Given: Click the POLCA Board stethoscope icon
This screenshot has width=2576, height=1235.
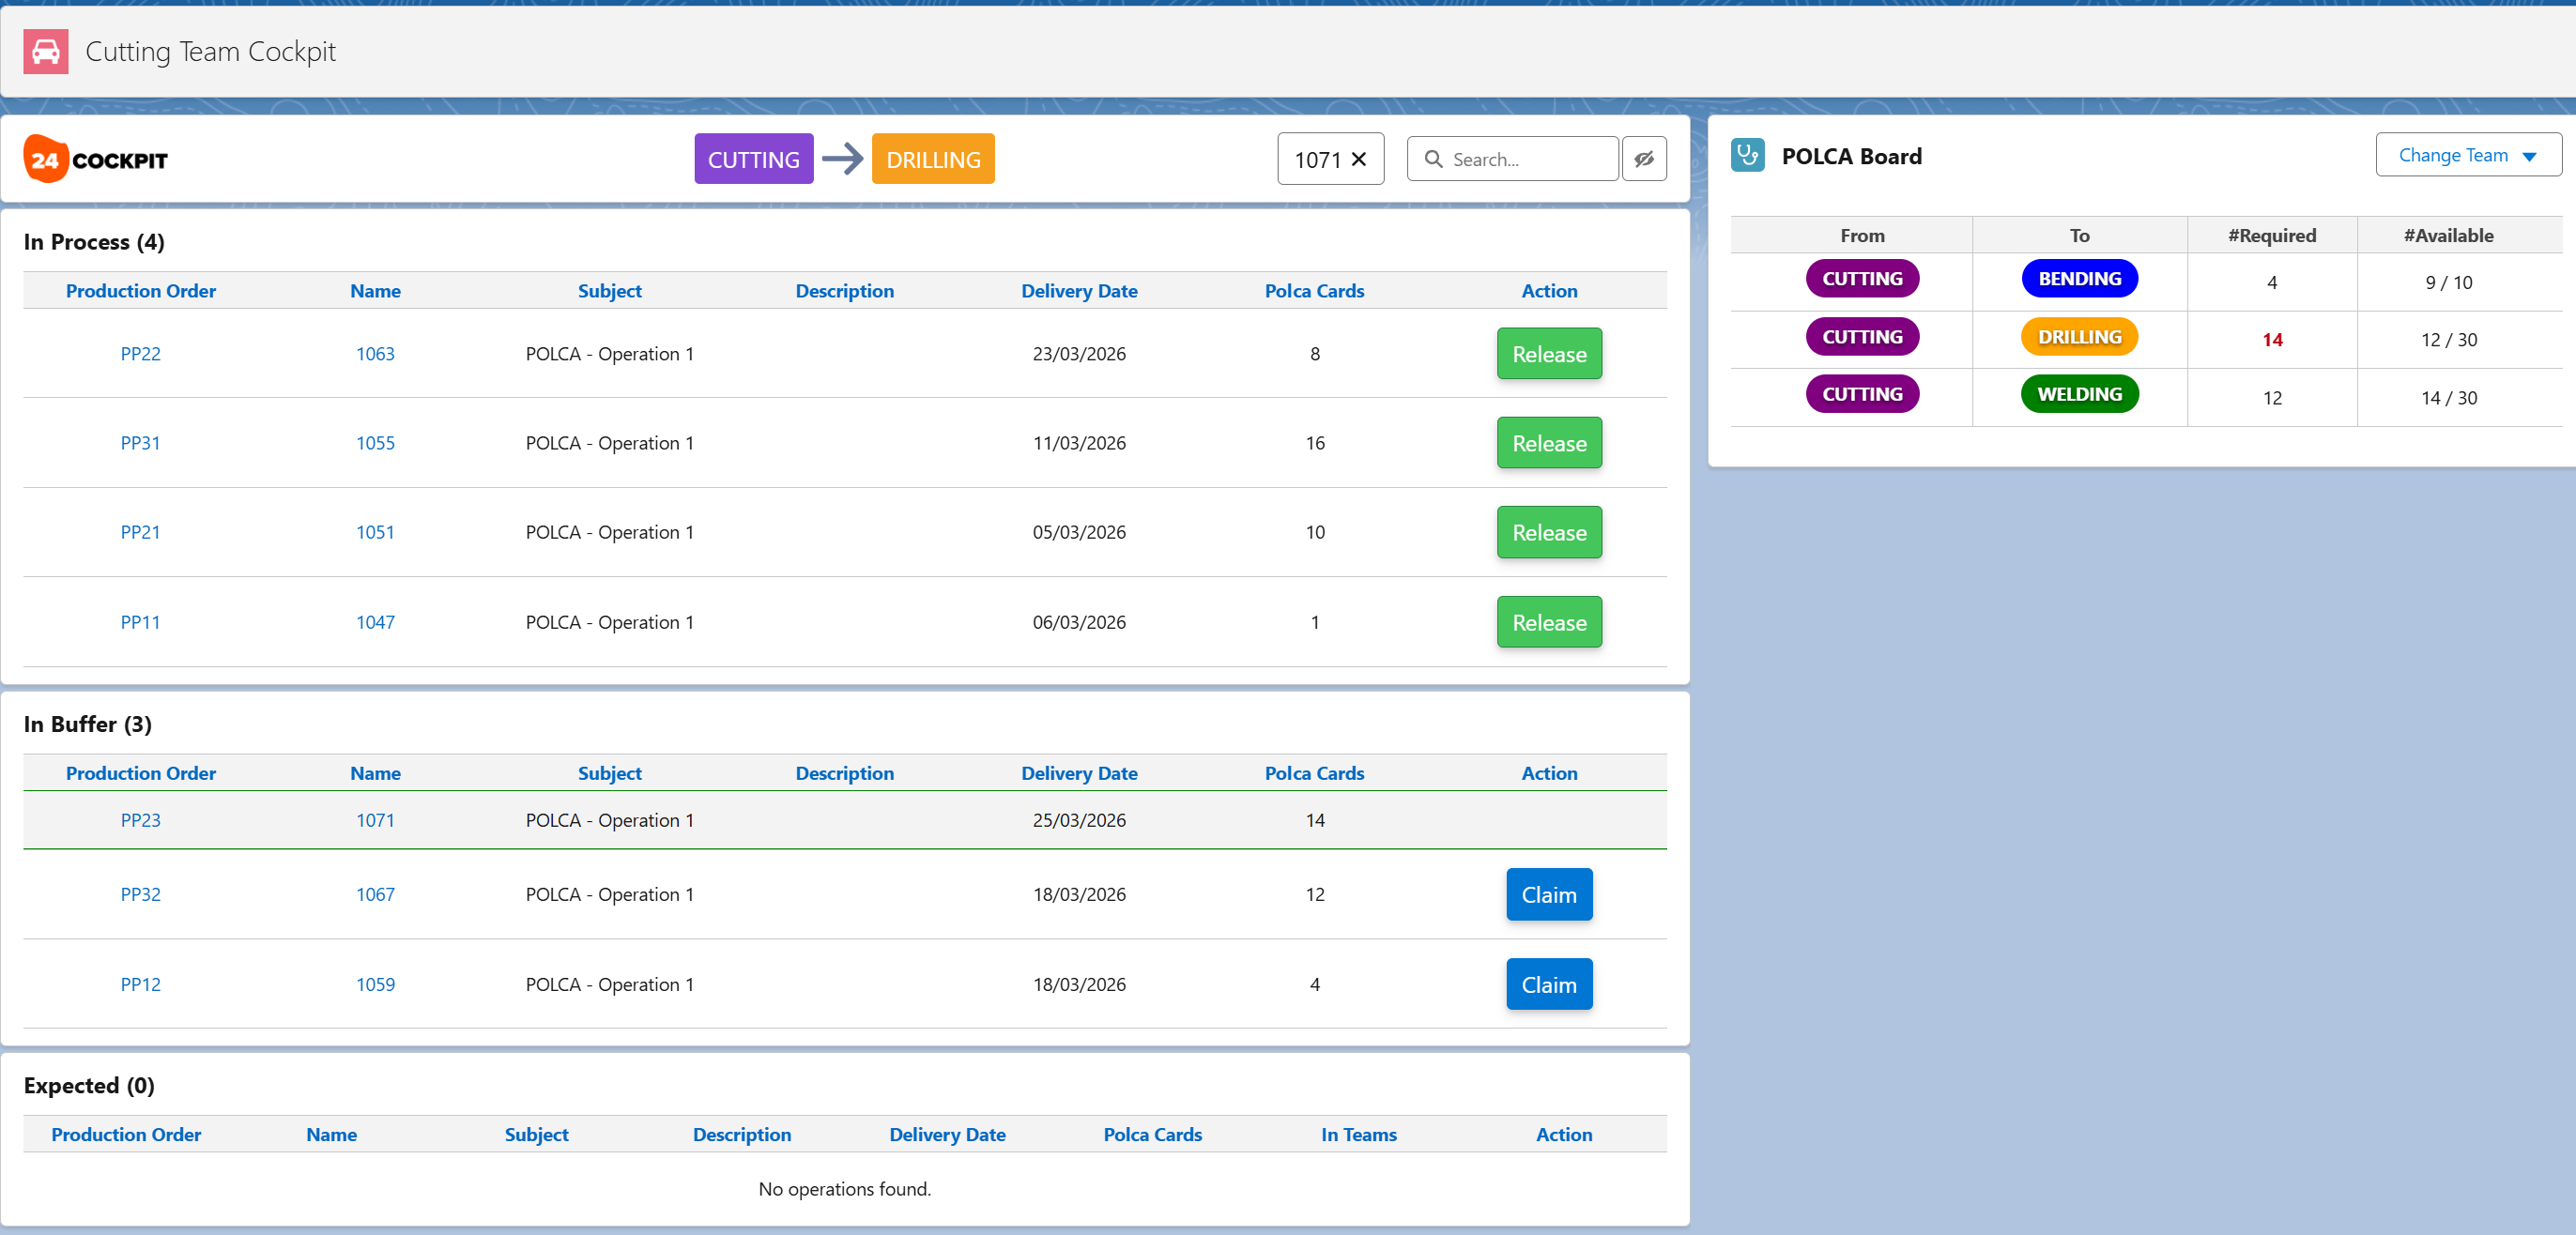Looking at the screenshot, I should click(1747, 155).
